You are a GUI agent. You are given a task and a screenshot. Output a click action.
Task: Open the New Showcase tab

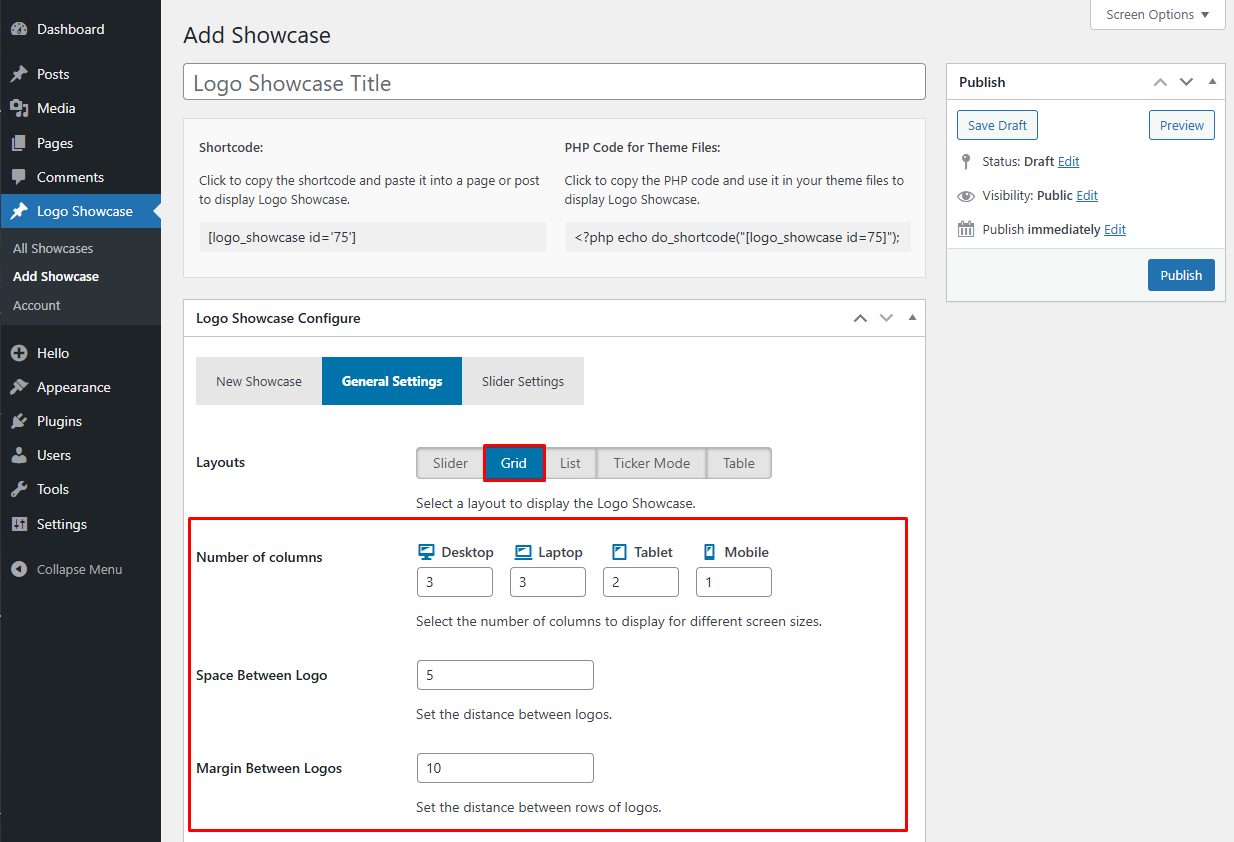coord(258,382)
